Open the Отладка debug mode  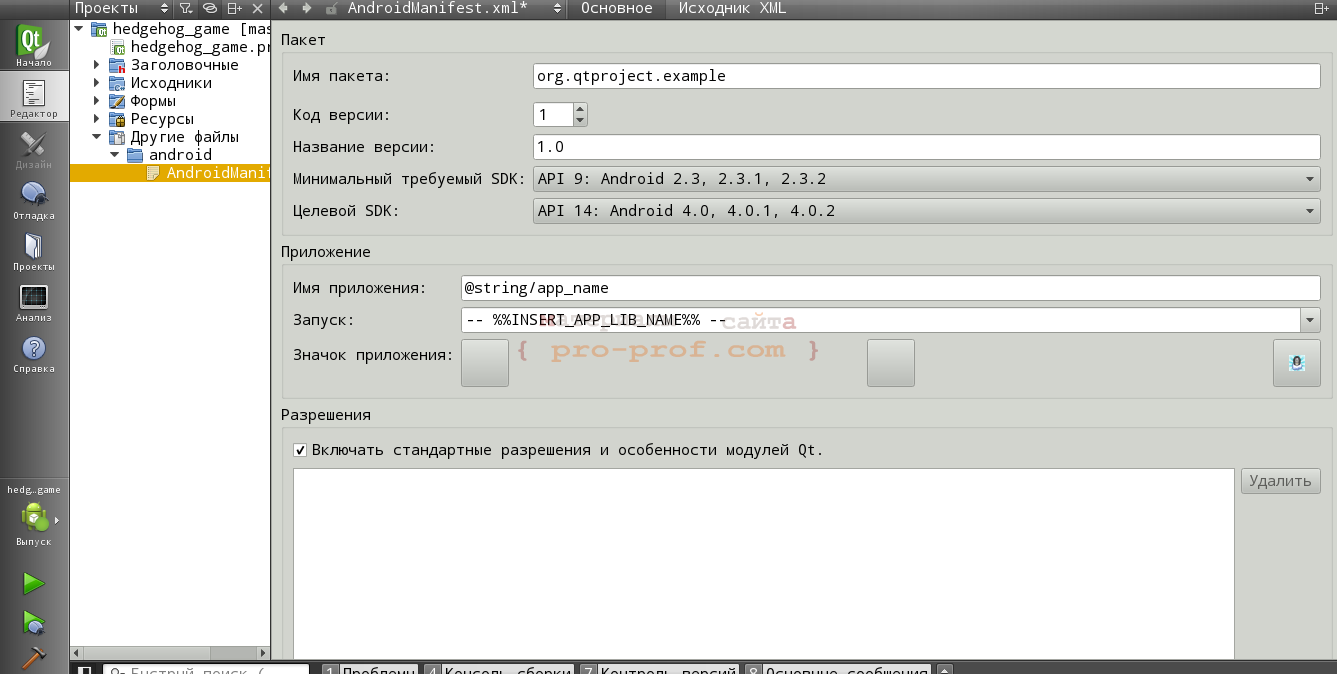(34, 200)
